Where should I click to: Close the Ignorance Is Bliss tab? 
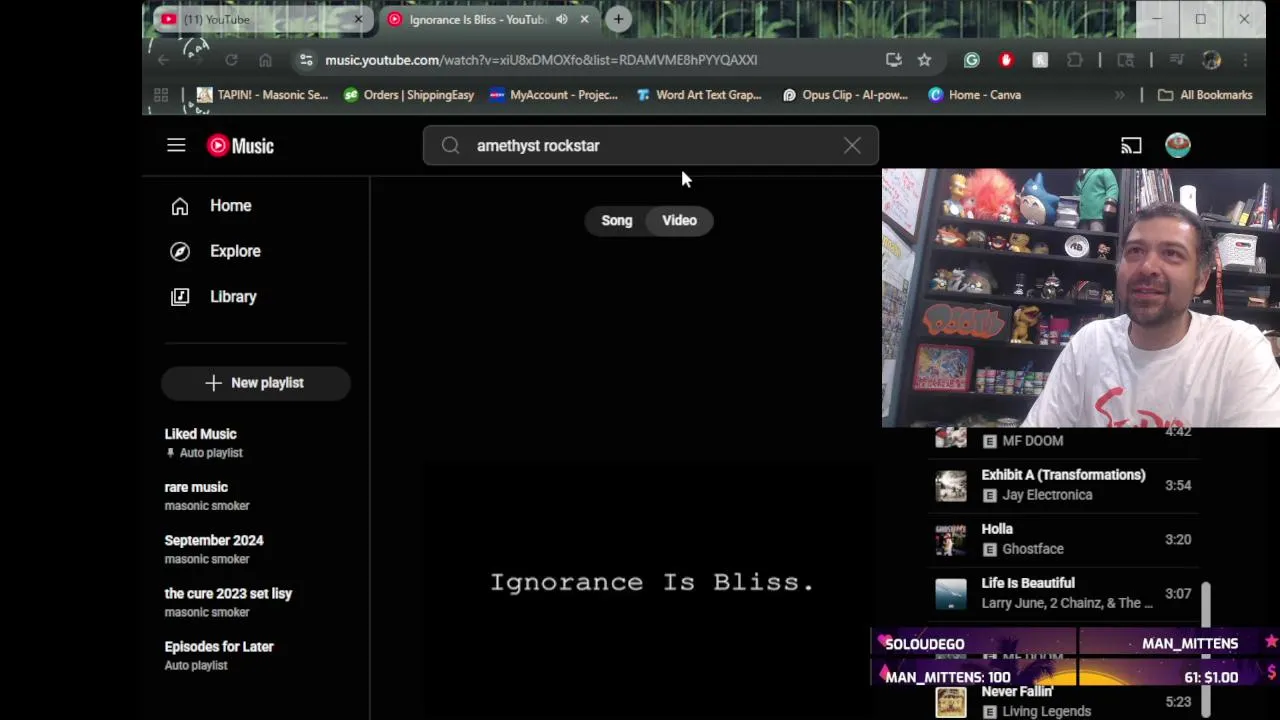tap(584, 20)
